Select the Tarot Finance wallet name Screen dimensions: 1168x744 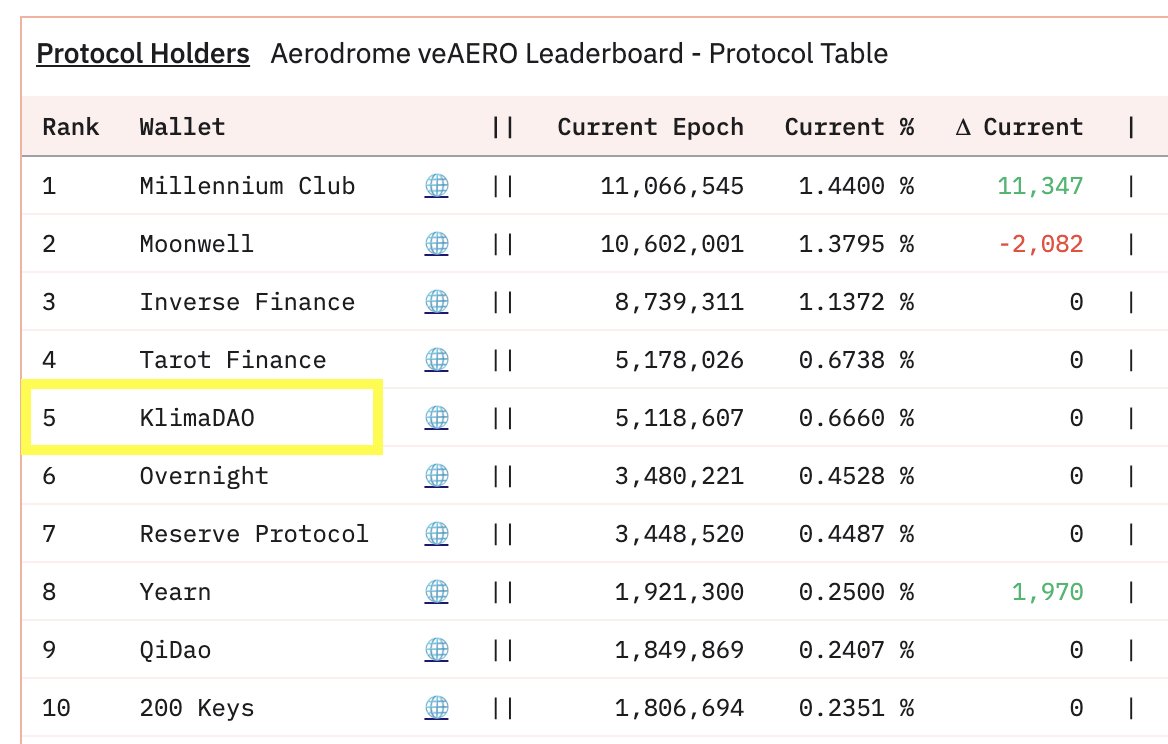click(x=233, y=360)
